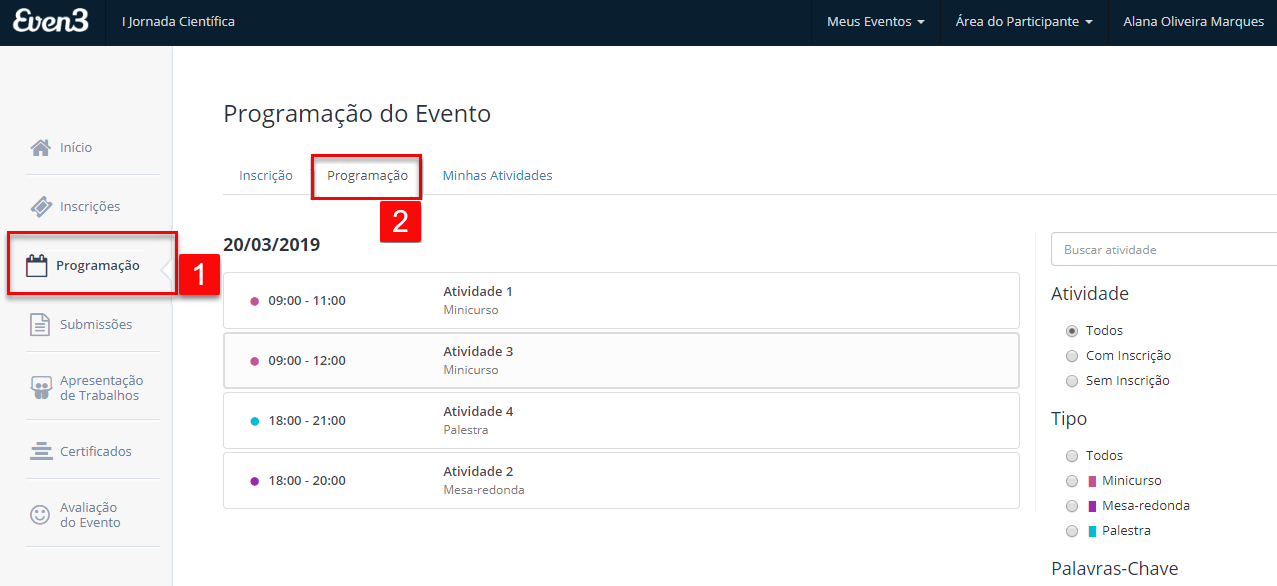Click I Jornada Científica event title
The image size is (1277, 586).
click(x=178, y=22)
